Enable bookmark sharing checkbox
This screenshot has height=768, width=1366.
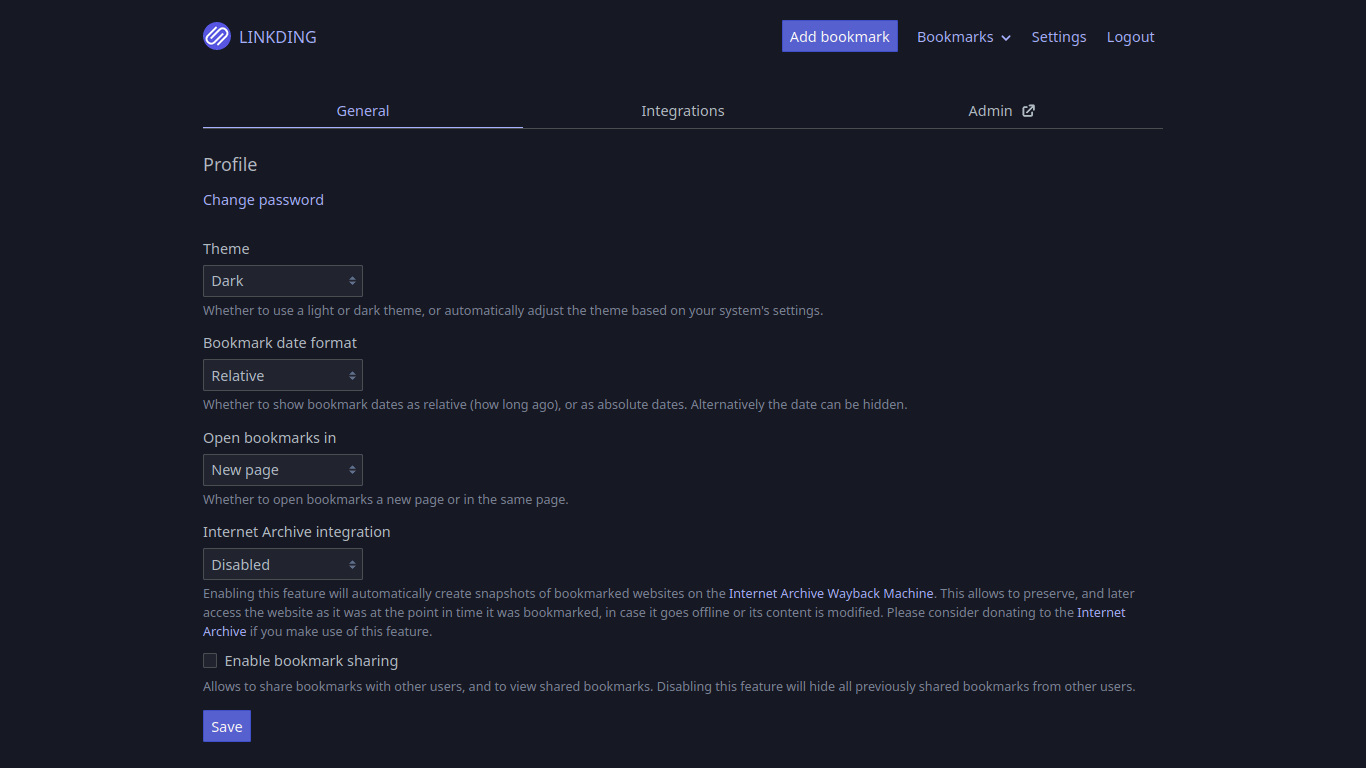coord(210,661)
